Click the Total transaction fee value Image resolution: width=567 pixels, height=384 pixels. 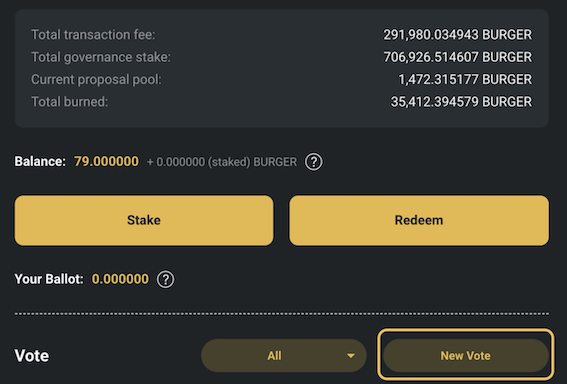pyautogui.click(x=457, y=35)
